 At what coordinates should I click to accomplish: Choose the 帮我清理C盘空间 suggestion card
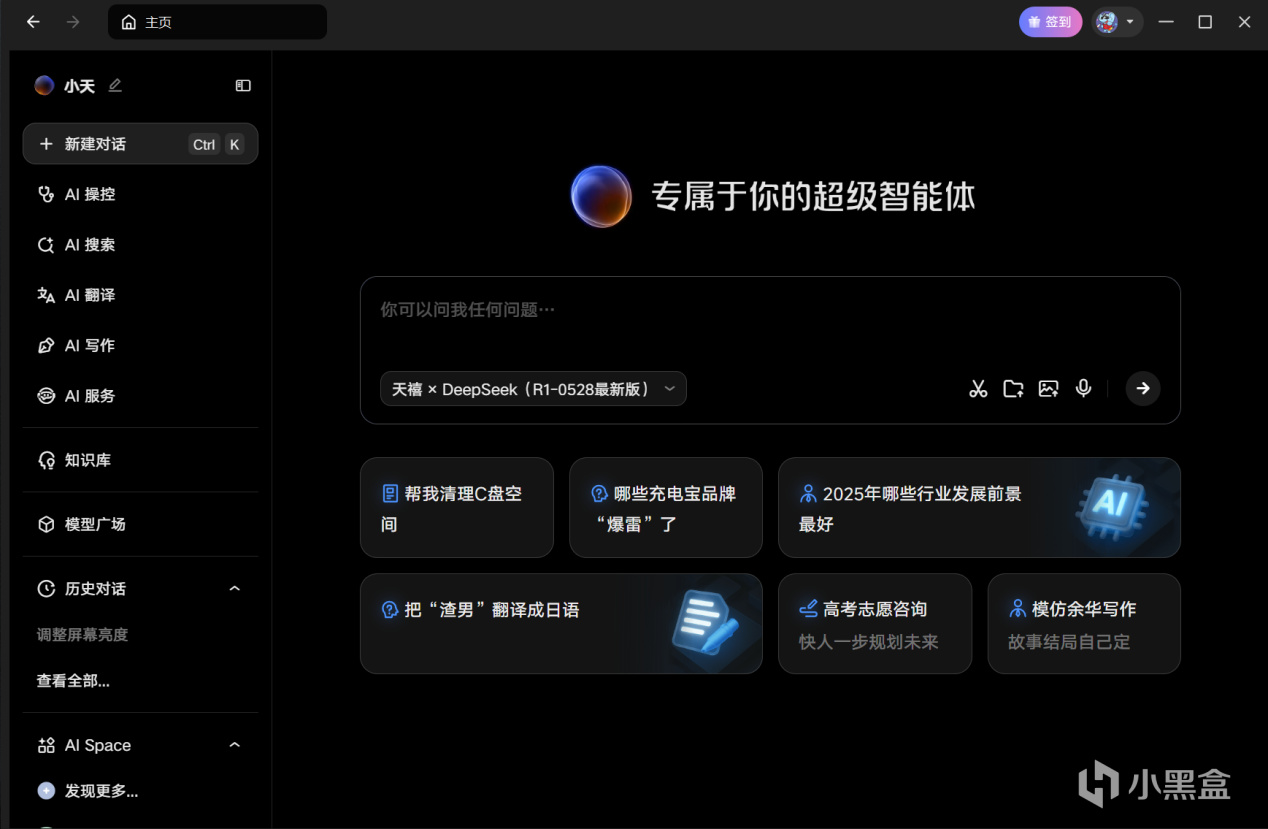point(457,508)
